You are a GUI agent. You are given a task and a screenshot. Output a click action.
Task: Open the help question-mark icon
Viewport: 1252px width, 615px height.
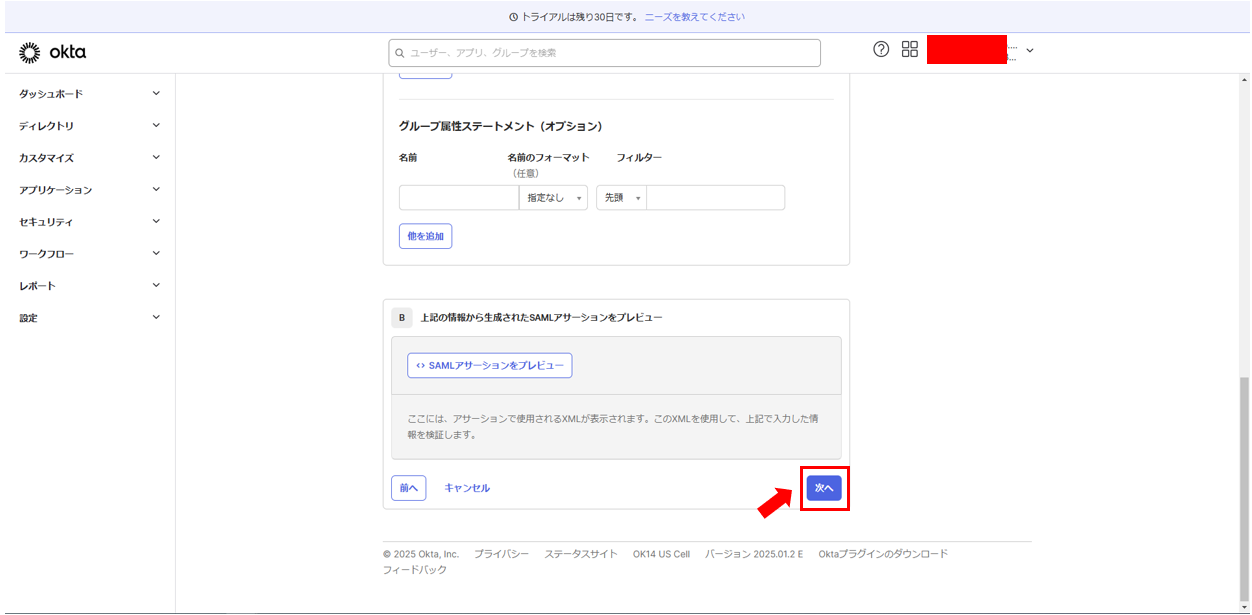click(x=881, y=49)
